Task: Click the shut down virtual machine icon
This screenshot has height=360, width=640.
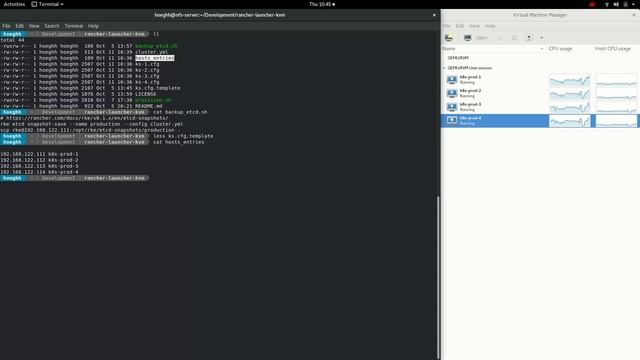Action: coord(529,38)
